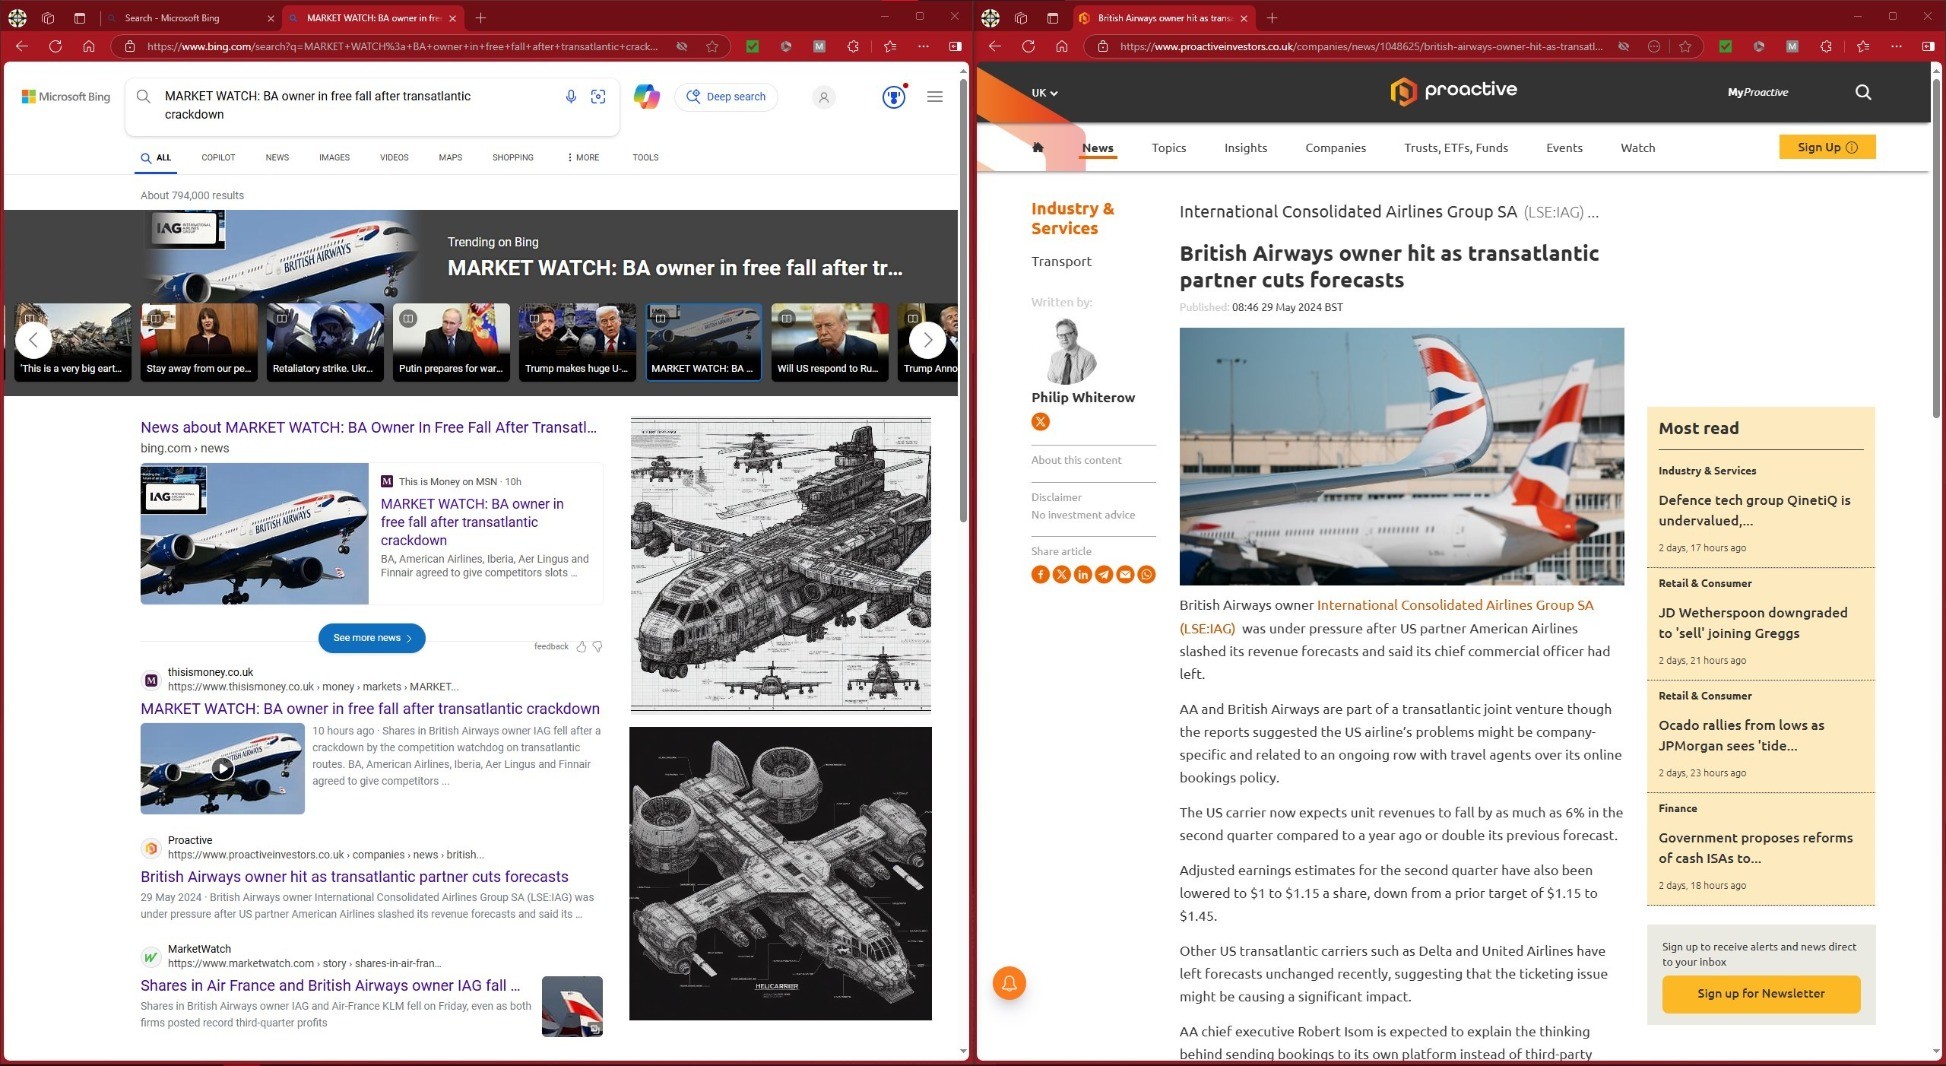
Task: Go to Proactive home via house icon
Action: coord(1038,147)
